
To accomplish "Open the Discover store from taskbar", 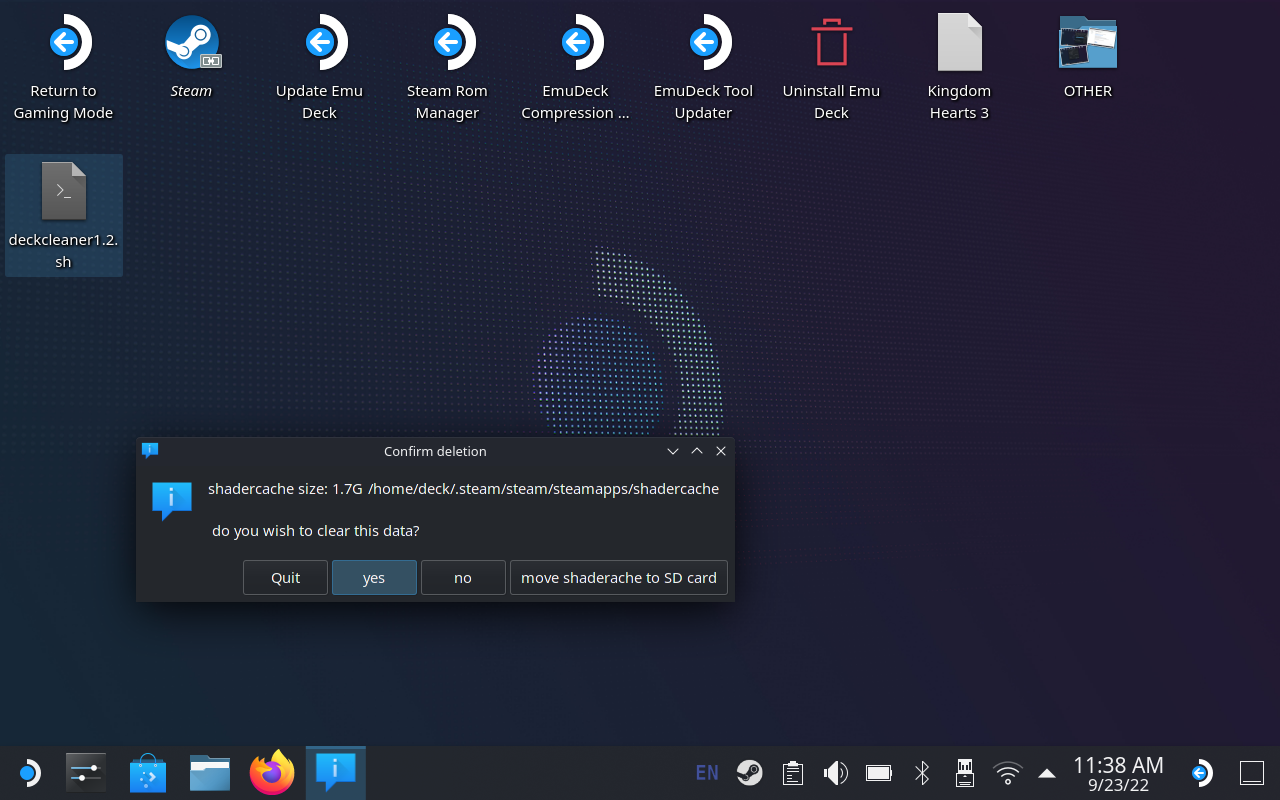I will coord(148,773).
